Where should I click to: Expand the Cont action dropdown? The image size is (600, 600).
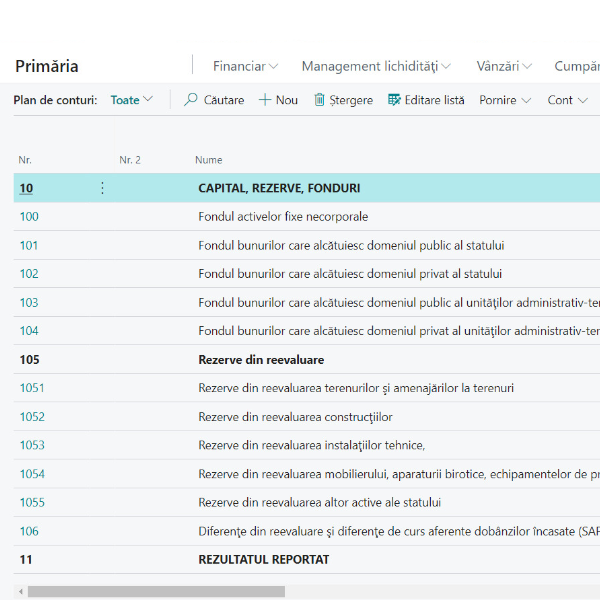point(567,100)
